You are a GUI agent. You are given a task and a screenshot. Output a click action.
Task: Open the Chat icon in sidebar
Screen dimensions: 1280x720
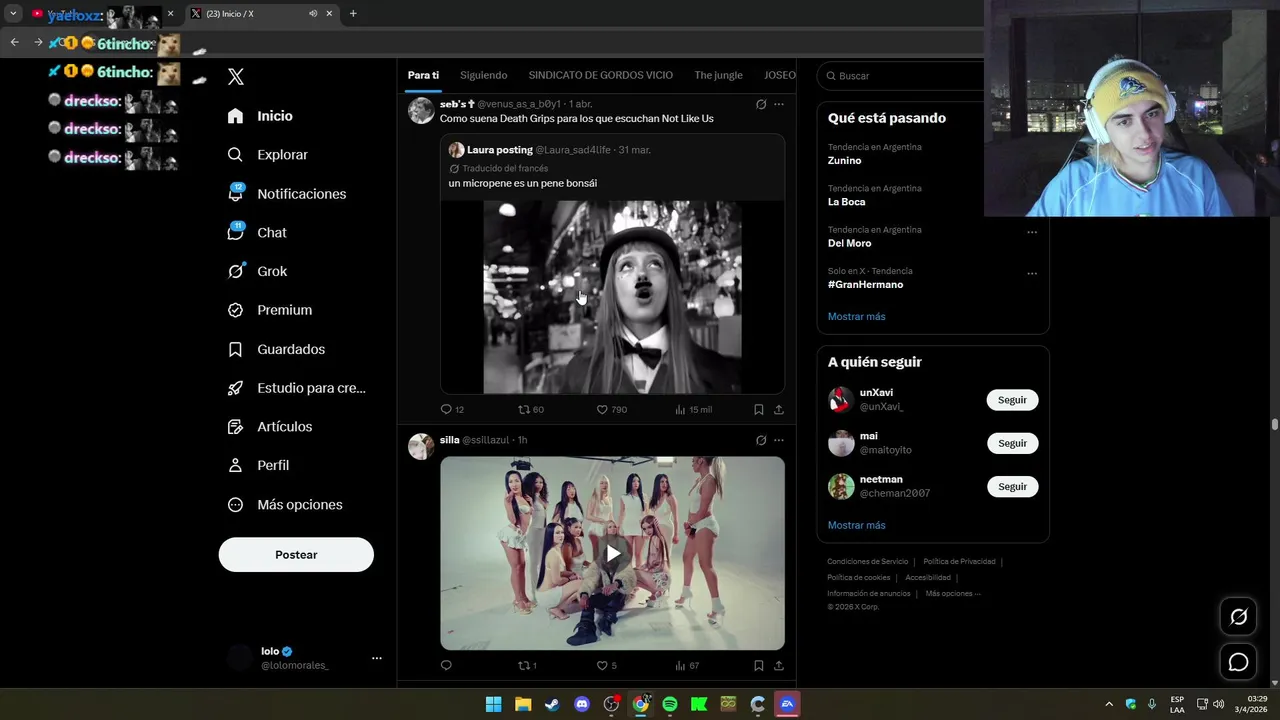235,232
